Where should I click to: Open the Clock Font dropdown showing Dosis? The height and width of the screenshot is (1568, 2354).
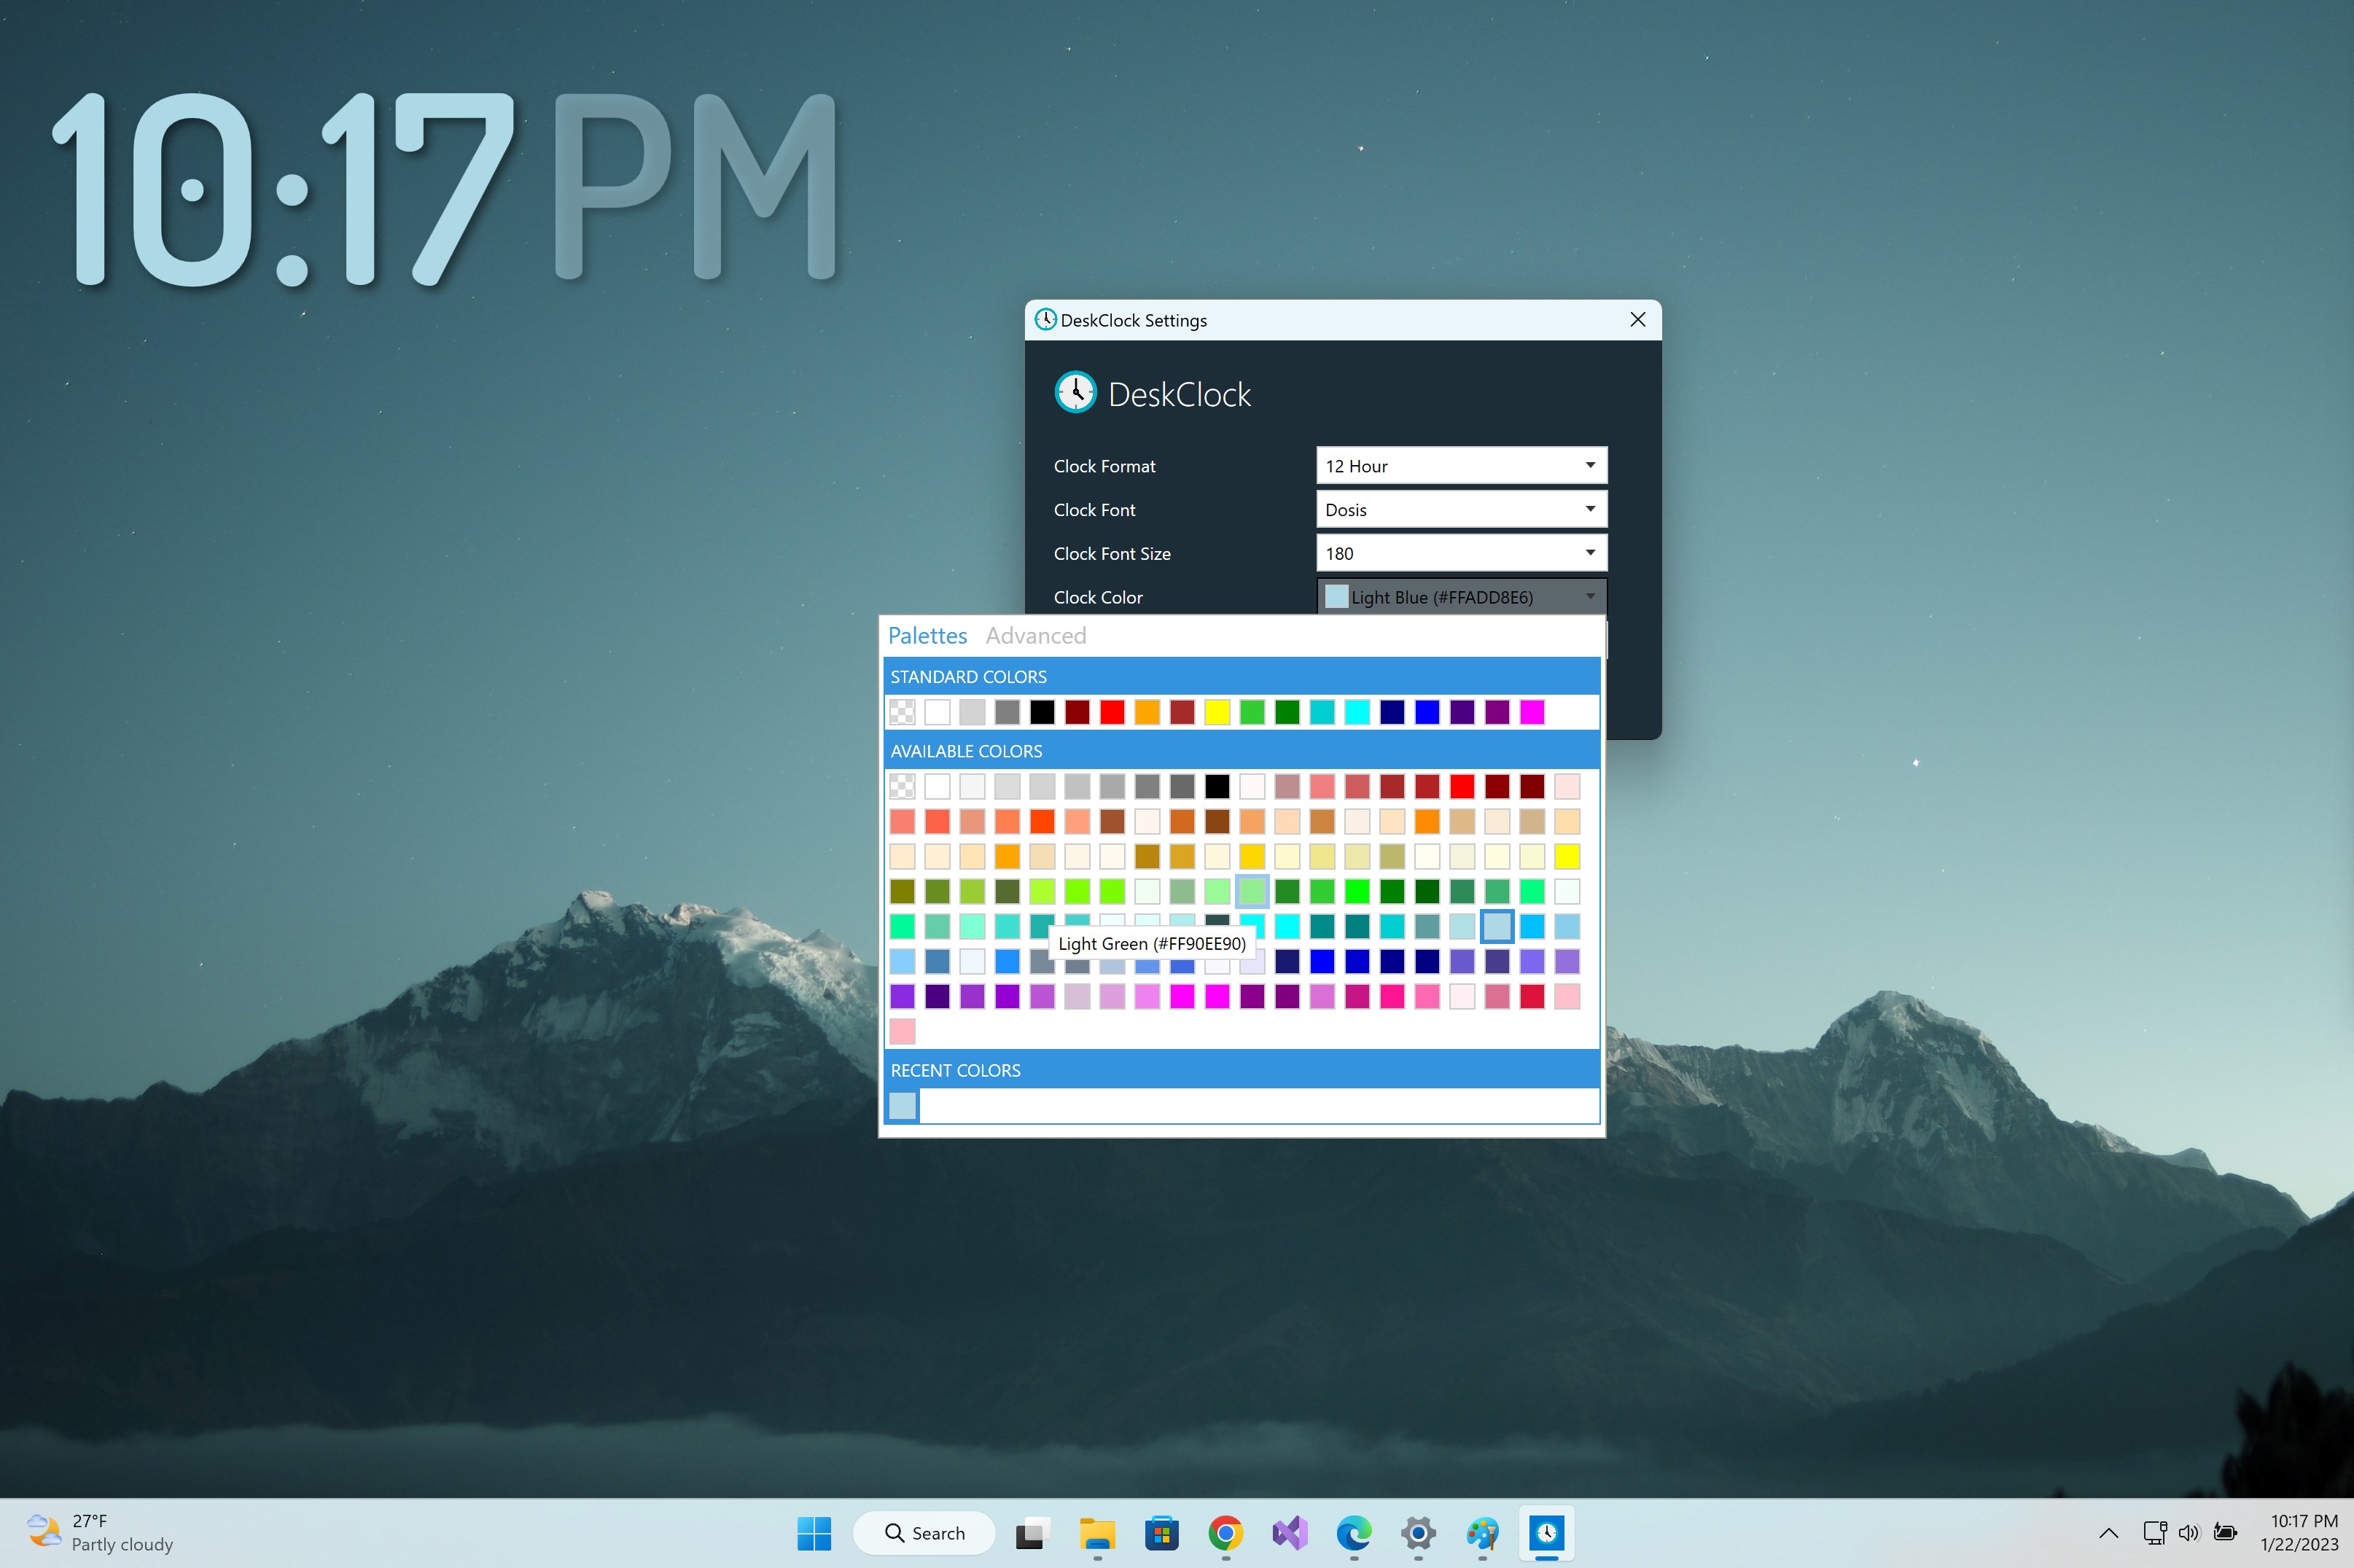pos(1459,509)
